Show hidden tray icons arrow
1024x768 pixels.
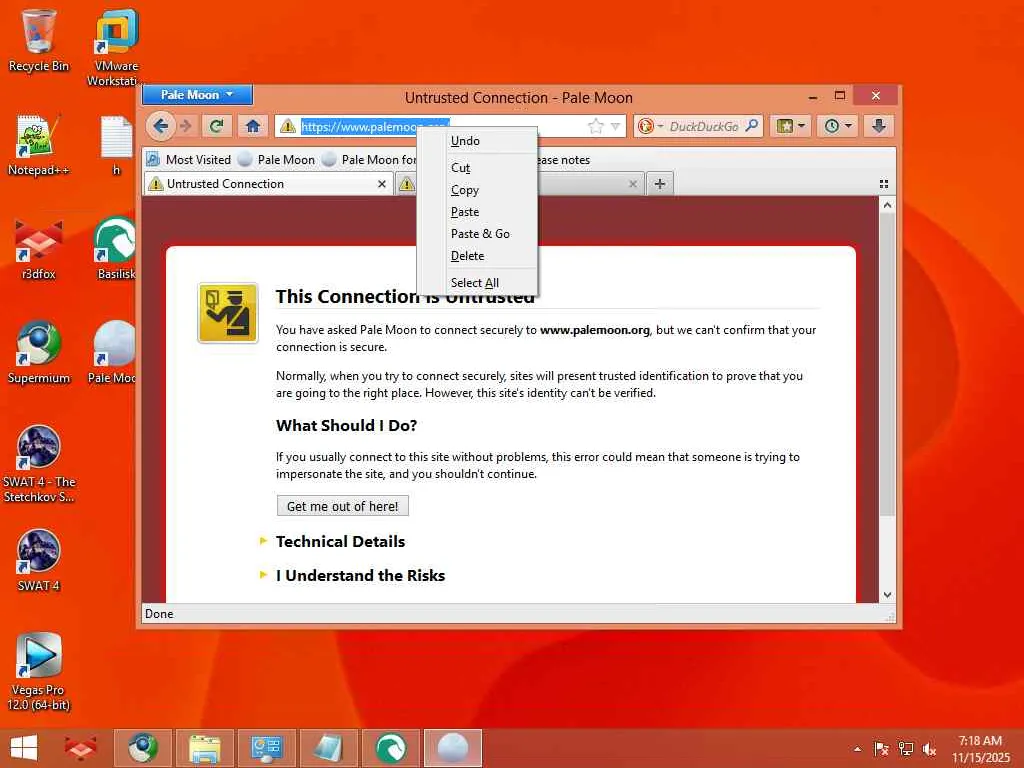pyautogui.click(x=857, y=749)
